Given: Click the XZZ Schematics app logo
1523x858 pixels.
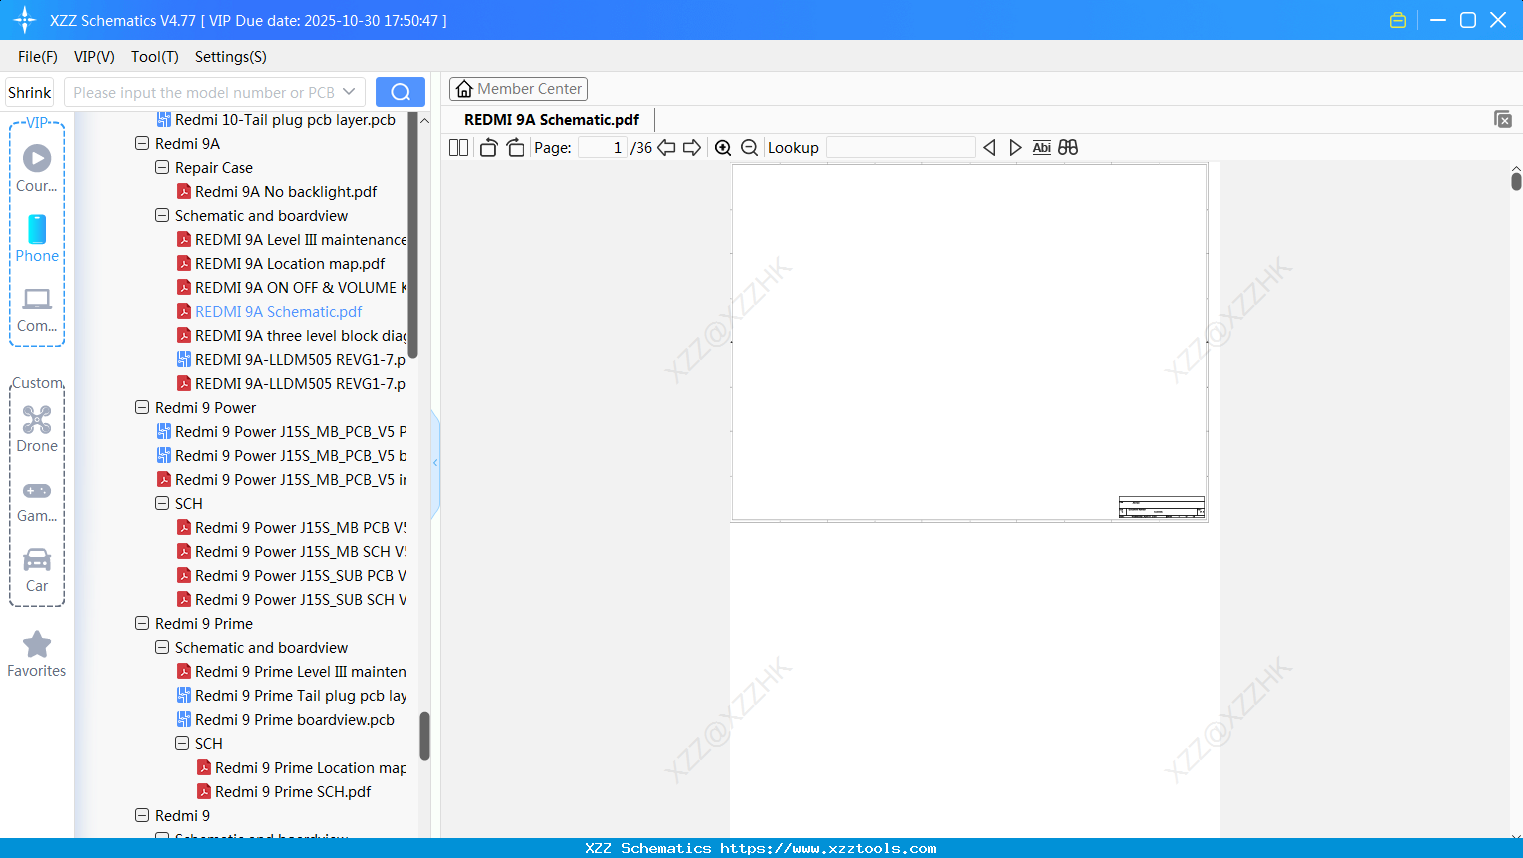Looking at the screenshot, I should click(25, 20).
